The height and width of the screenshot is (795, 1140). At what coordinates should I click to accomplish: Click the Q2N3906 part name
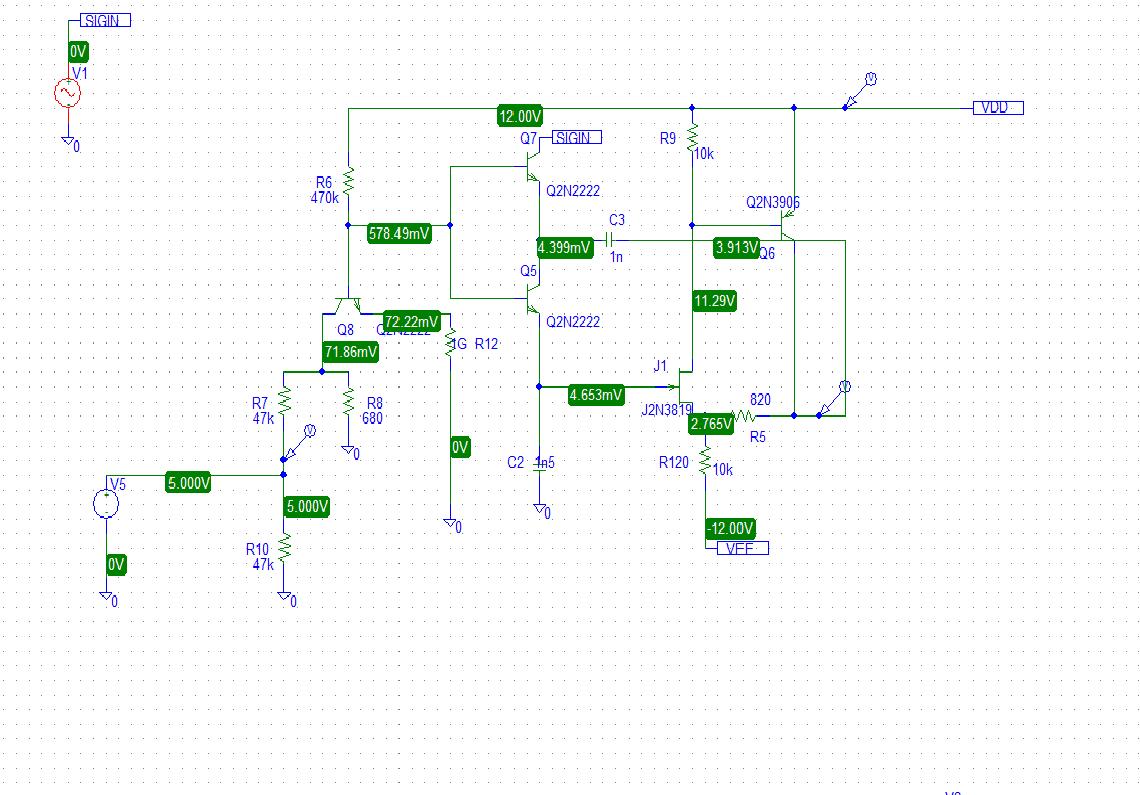[x=773, y=202]
